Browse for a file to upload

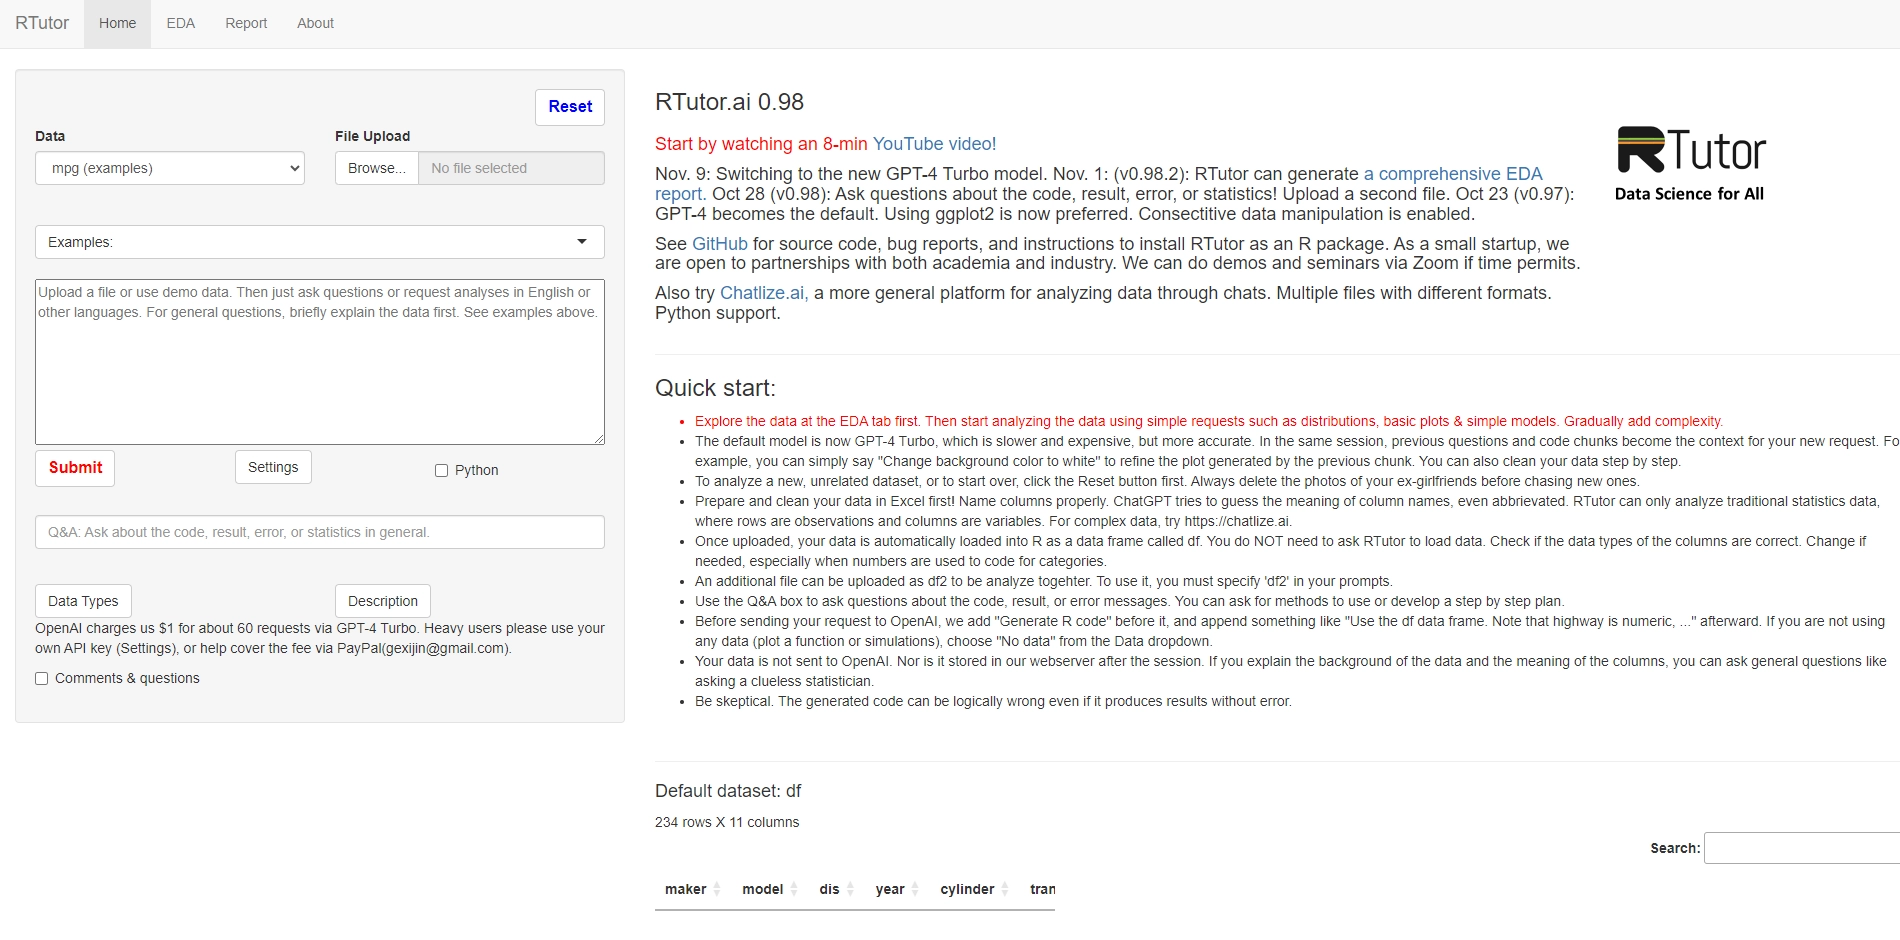coord(376,168)
